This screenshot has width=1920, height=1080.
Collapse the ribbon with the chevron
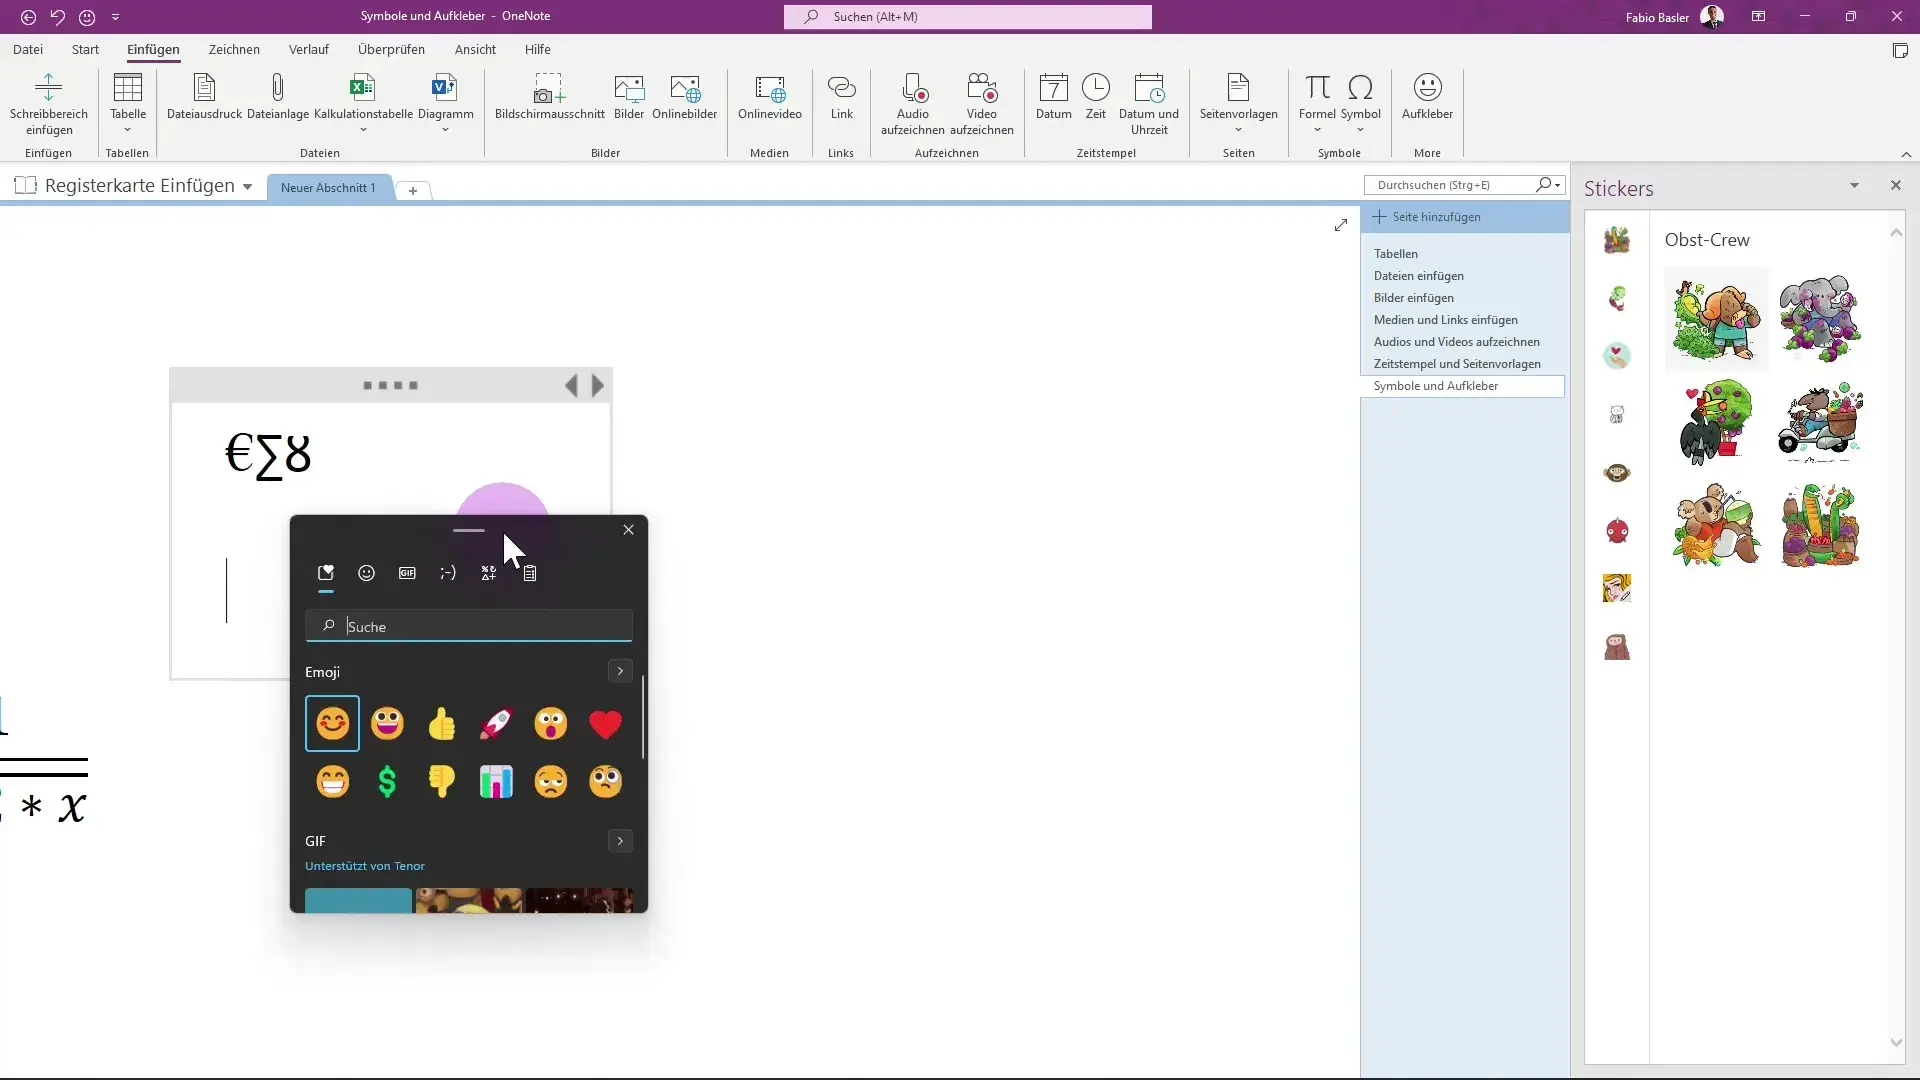(x=1906, y=154)
